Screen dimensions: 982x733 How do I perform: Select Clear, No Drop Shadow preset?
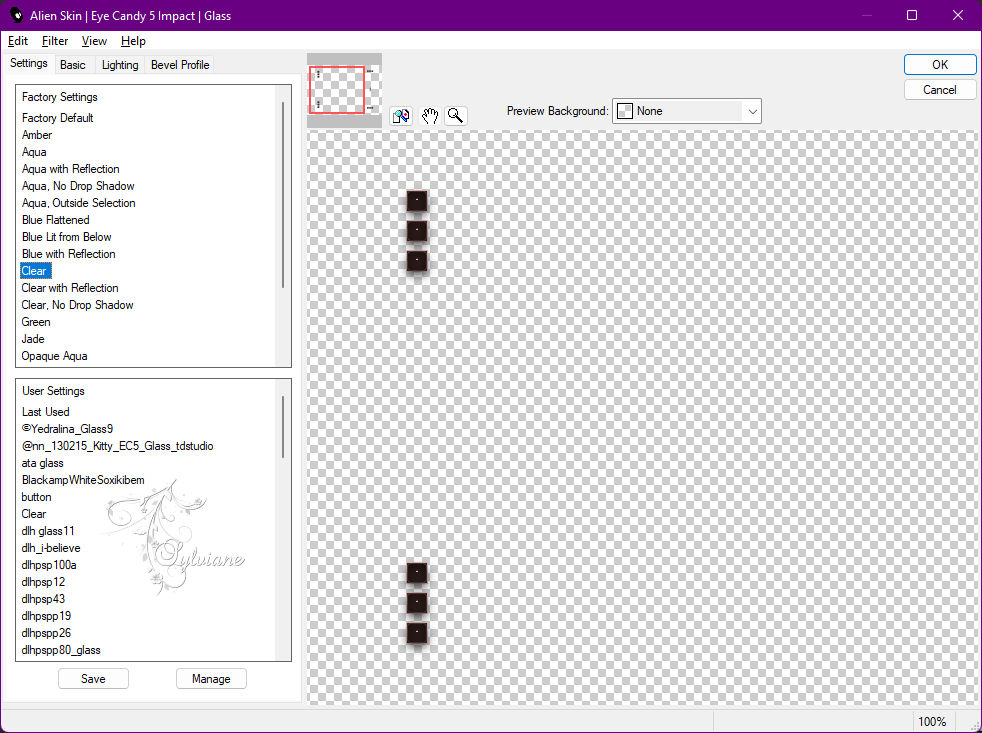tap(77, 304)
